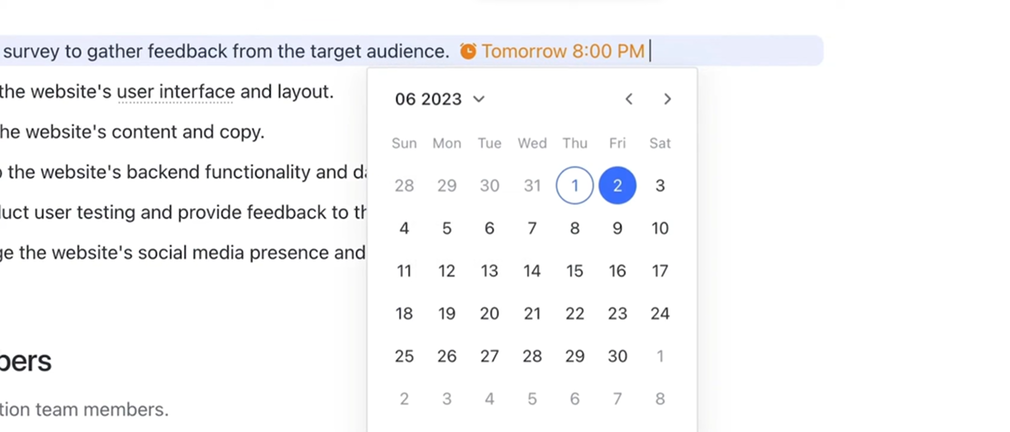Click the "Tomorrow 8:00 PM" reminder text
The image size is (1010, 432).
pyautogui.click(x=563, y=51)
